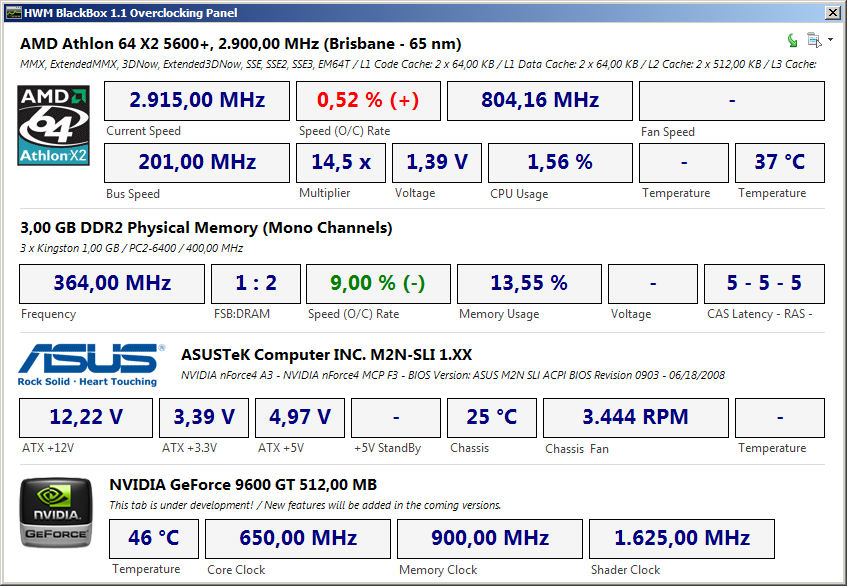Click the NVIDIA GeForce logo
Screen dimensions: 847x586
tap(56, 512)
